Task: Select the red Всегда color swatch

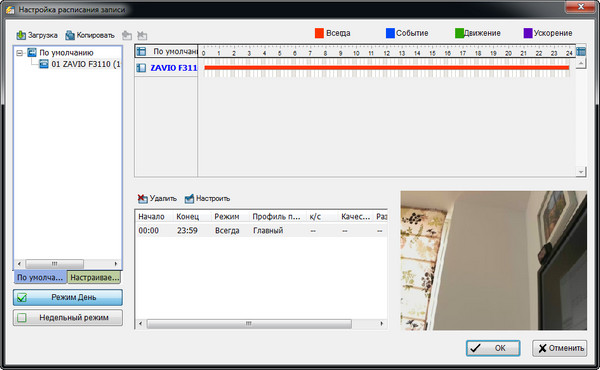Action: click(x=319, y=33)
